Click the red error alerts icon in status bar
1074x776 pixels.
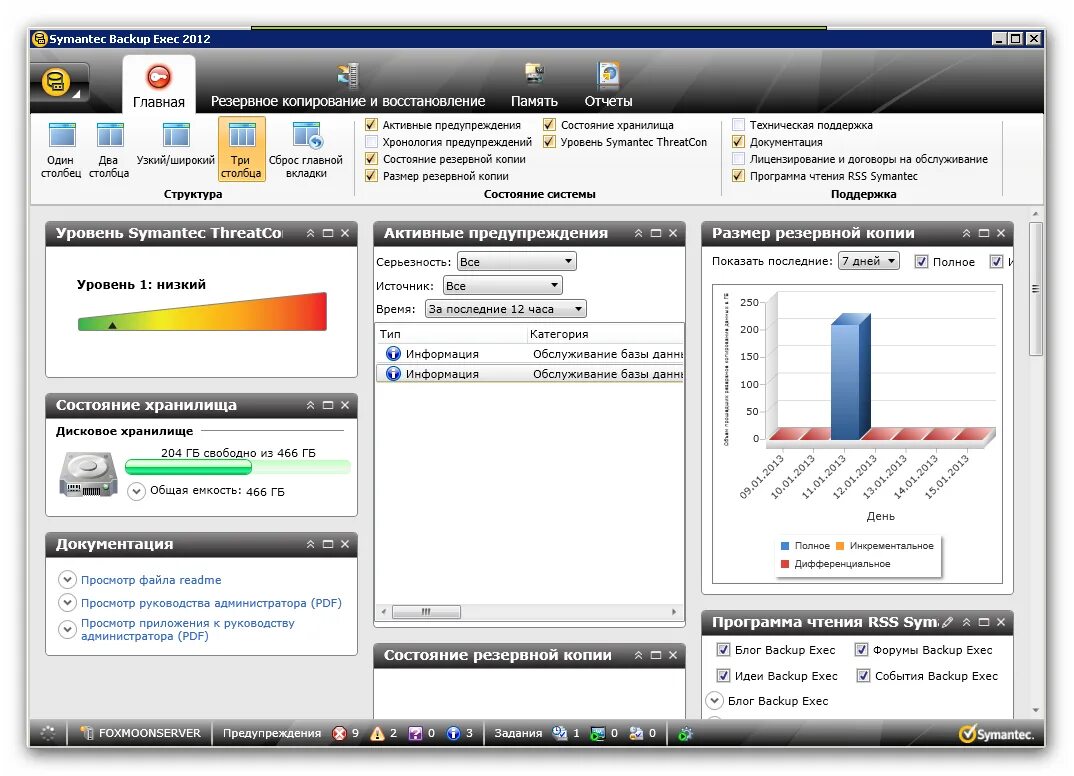click(x=339, y=734)
